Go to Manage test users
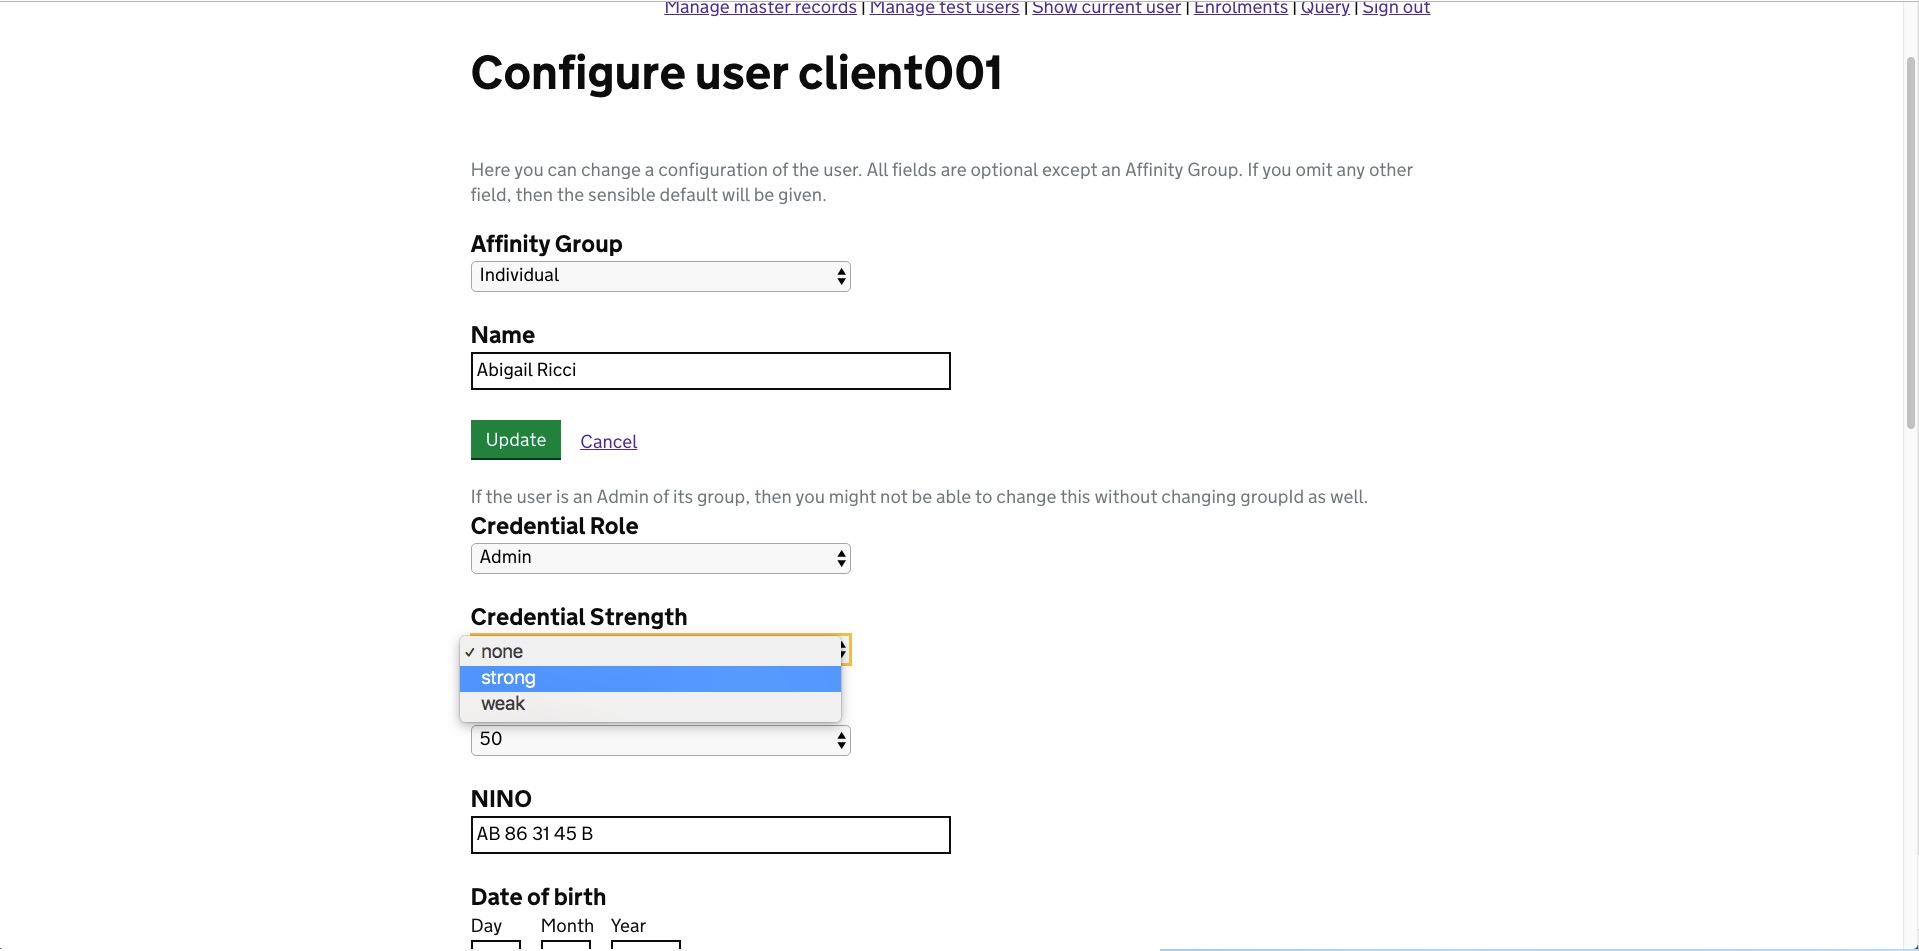Image resolution: width=1919 pixels, height=951 pixels. point(944,8)
